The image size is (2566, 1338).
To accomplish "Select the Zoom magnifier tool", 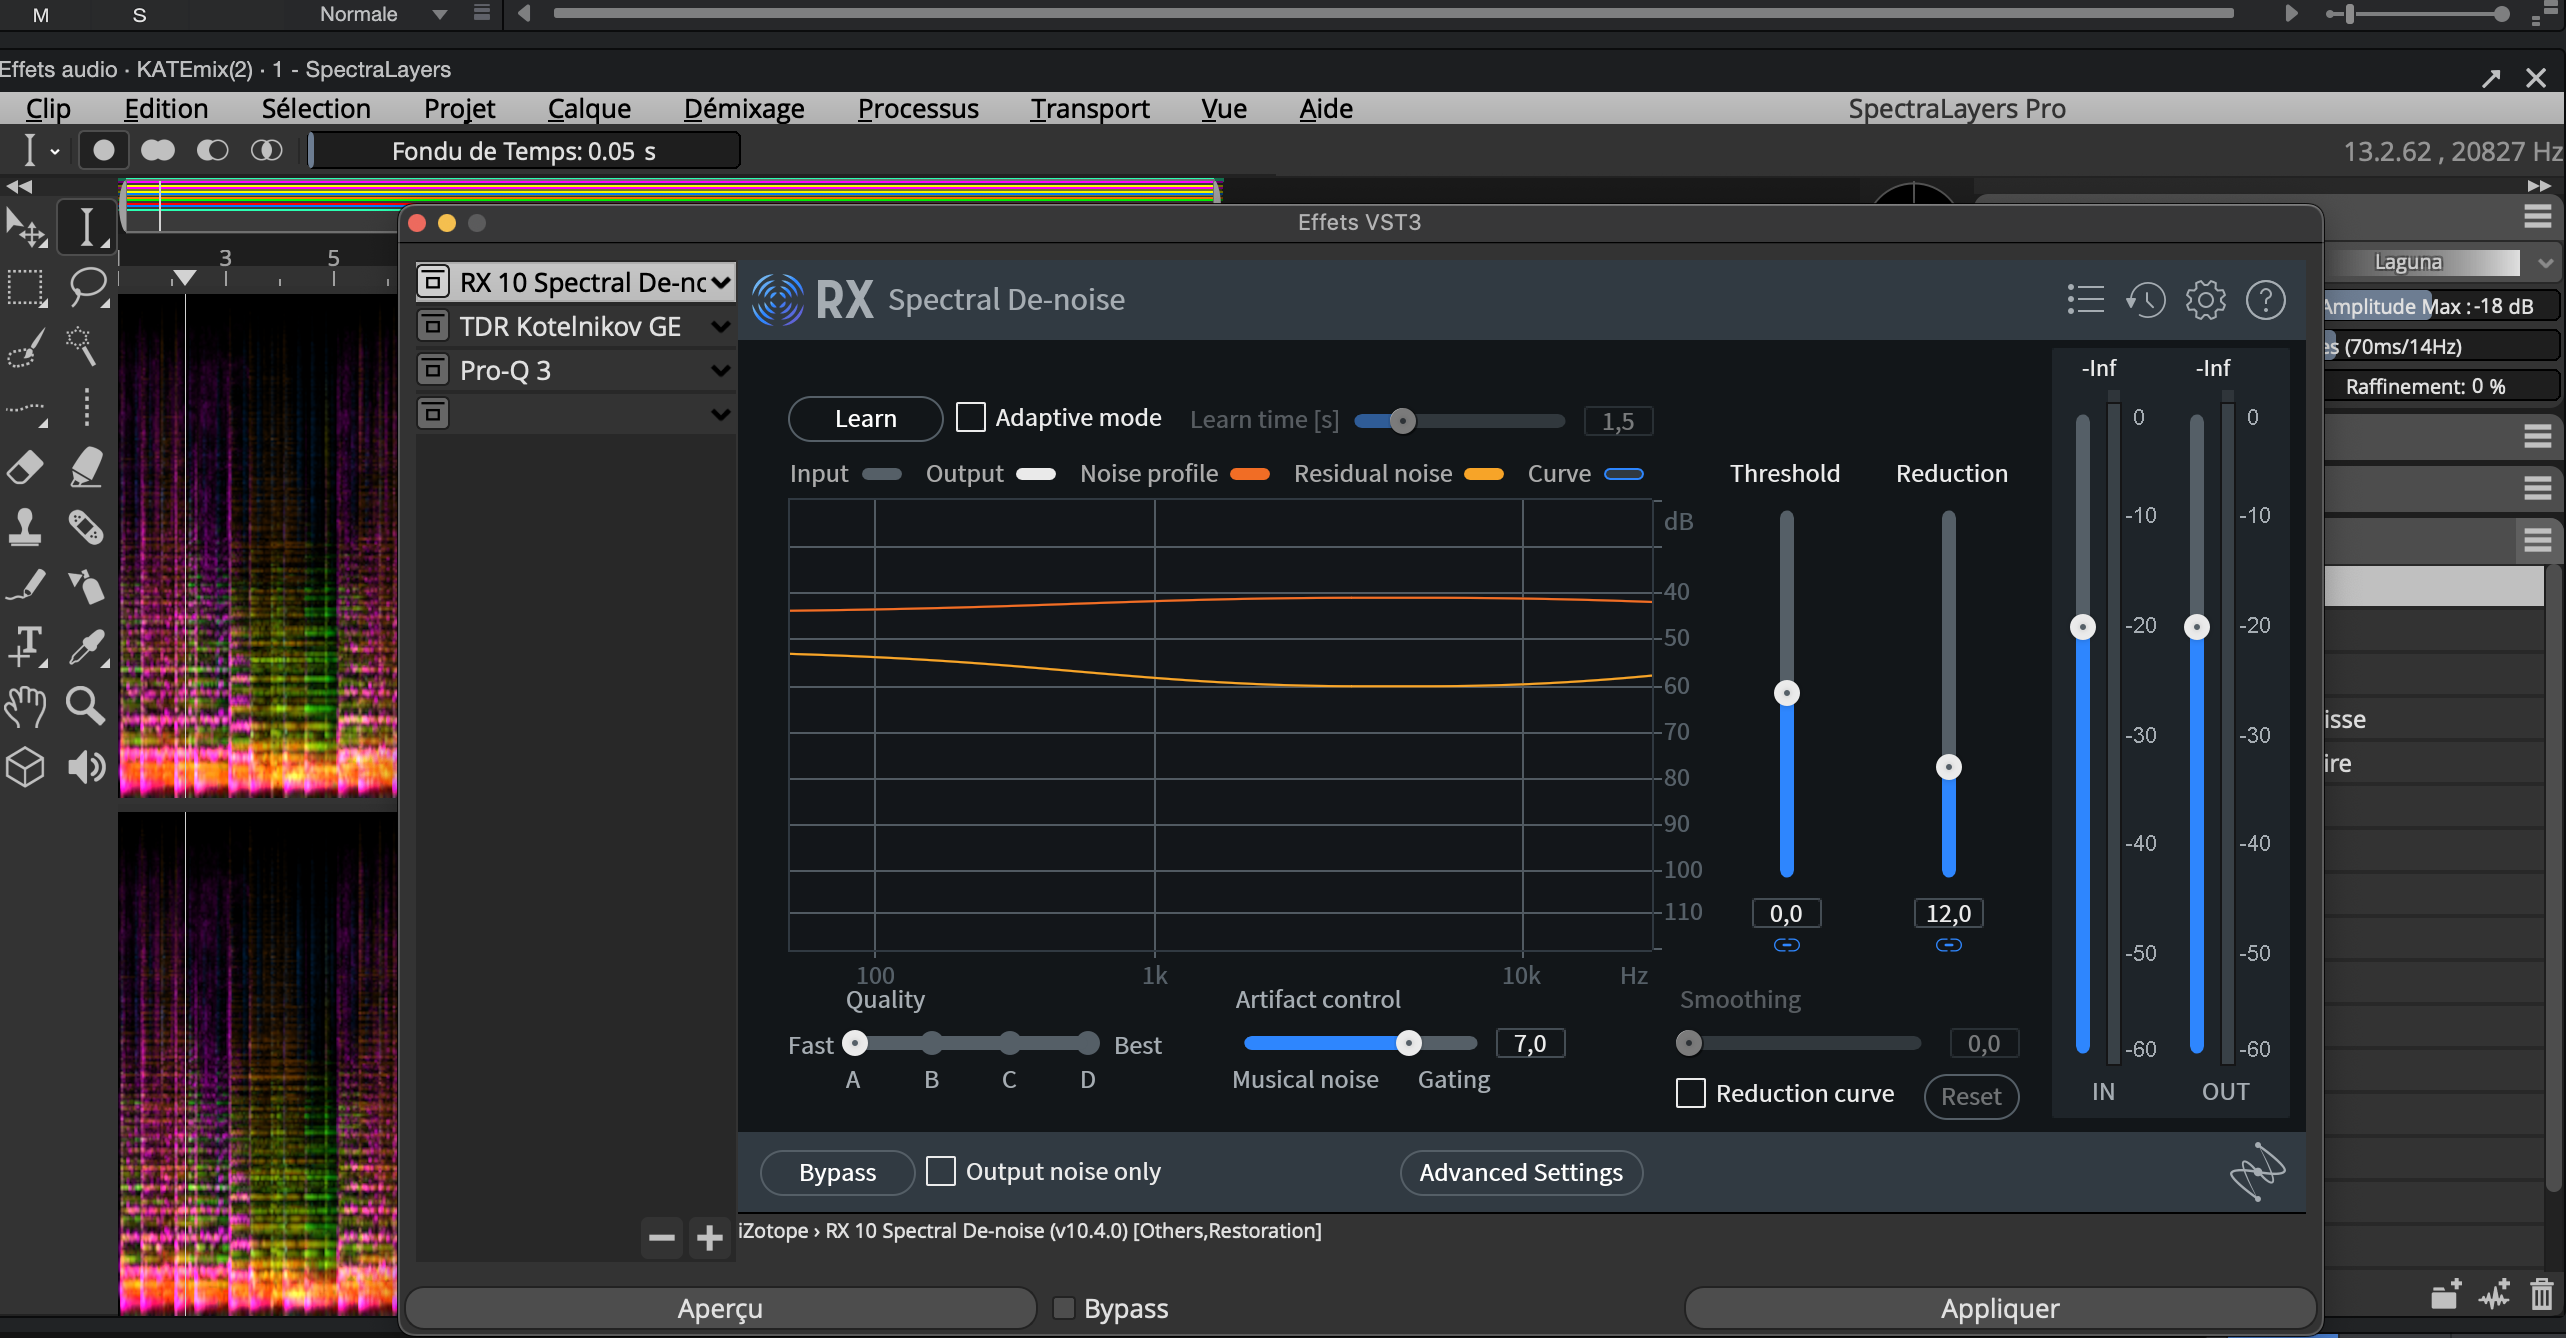I will (x=87, y=707).
